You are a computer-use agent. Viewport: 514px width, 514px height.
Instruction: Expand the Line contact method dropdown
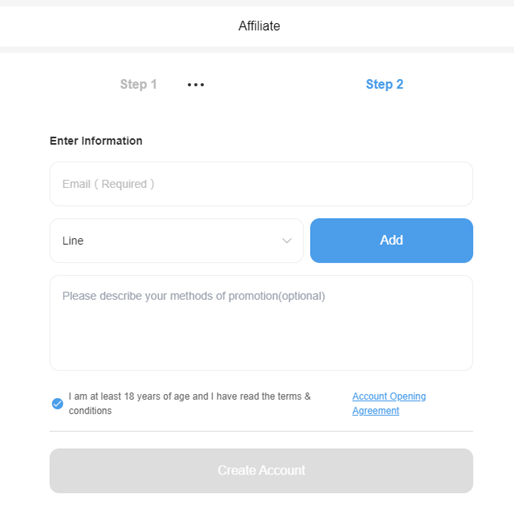pyautogui.click(x=176, y=241)
